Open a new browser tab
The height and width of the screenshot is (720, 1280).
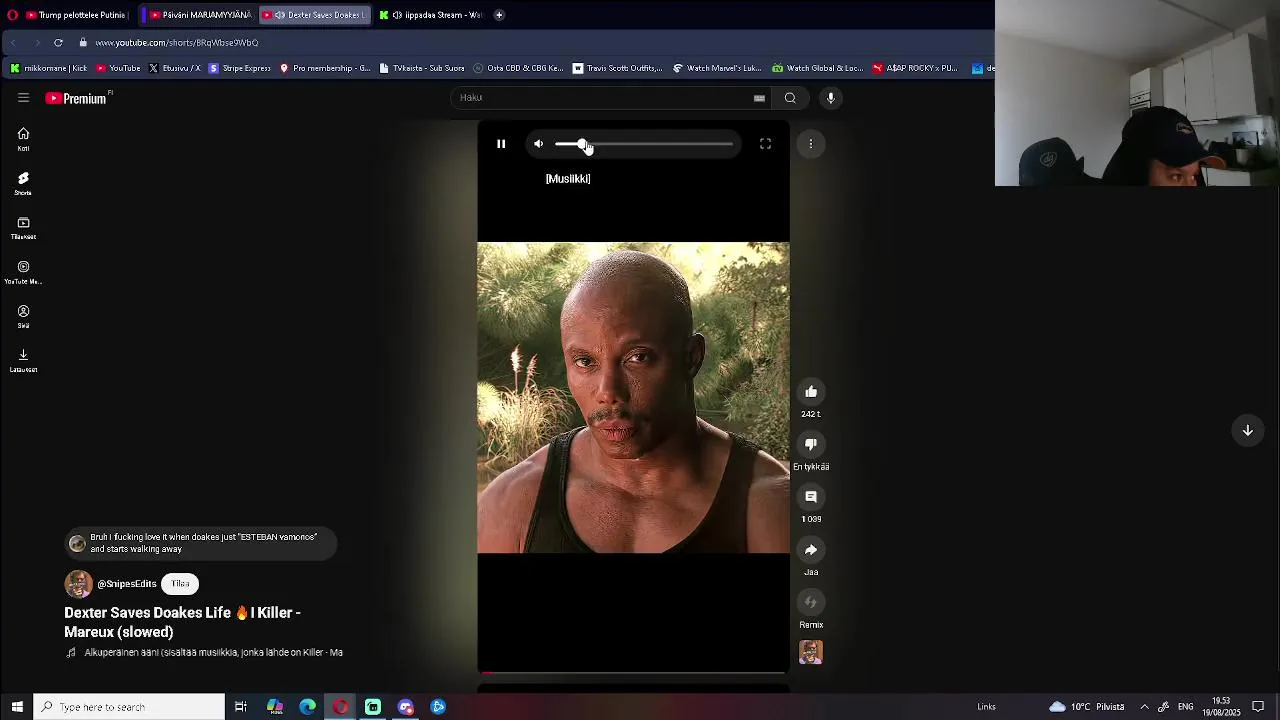499,15
